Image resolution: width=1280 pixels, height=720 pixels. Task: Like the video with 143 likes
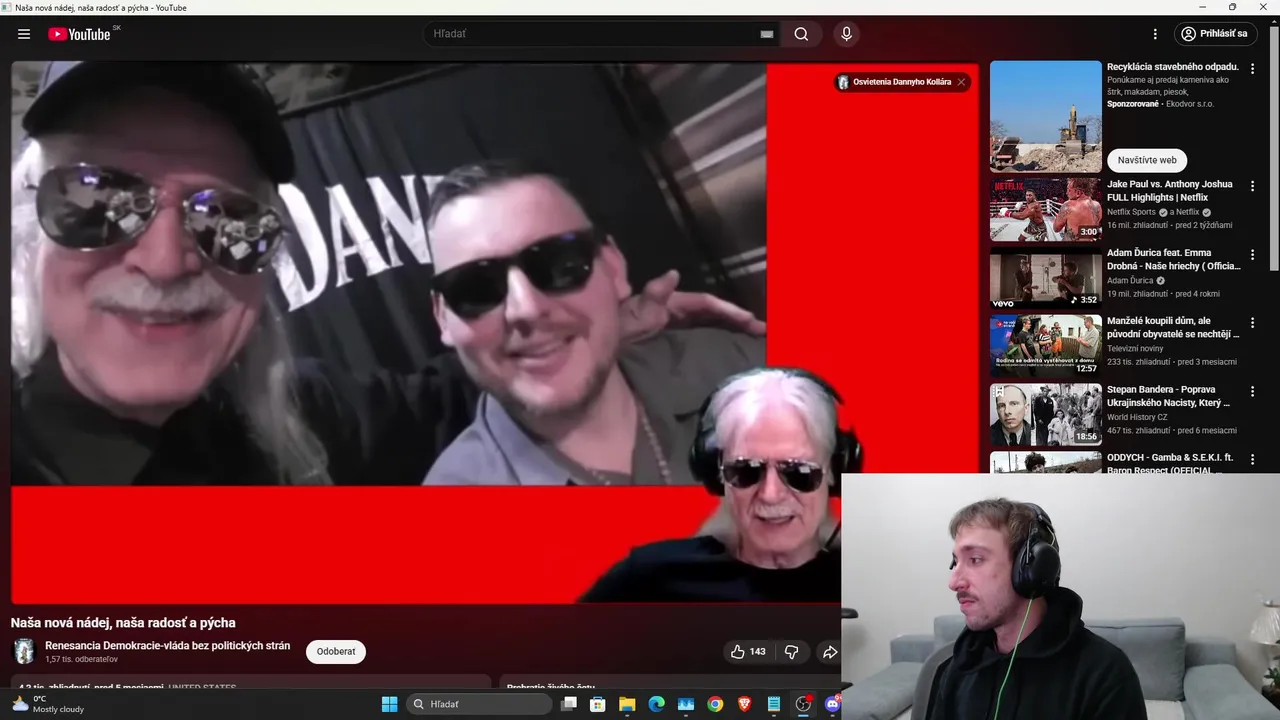tap(747, 652)
